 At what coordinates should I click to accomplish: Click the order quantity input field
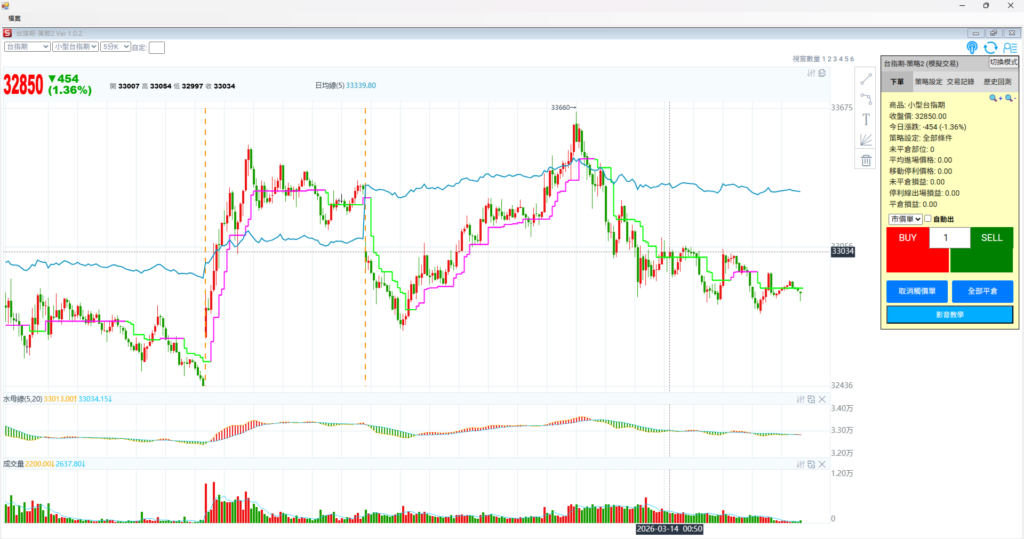click(x=949, y=238)
